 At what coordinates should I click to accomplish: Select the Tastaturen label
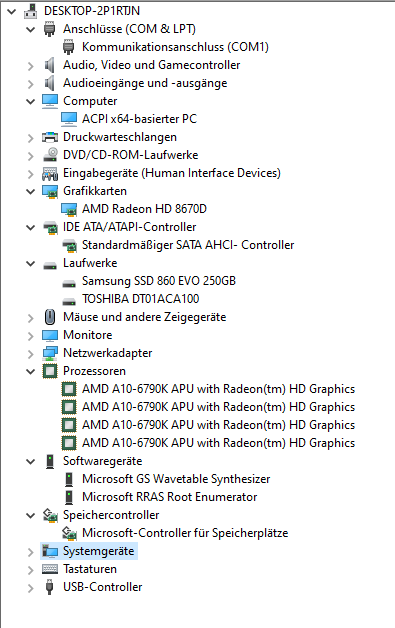point(90,569)
